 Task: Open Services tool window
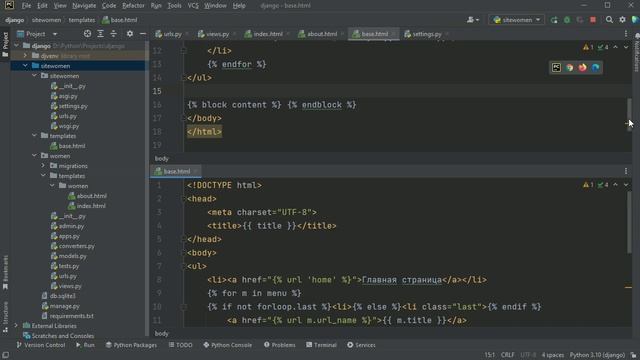coord(361,345)
